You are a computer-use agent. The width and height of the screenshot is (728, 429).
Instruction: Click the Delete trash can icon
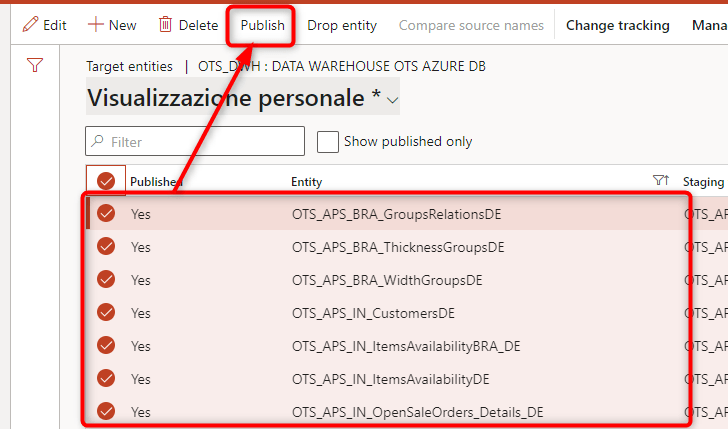(x=166, y=25)
